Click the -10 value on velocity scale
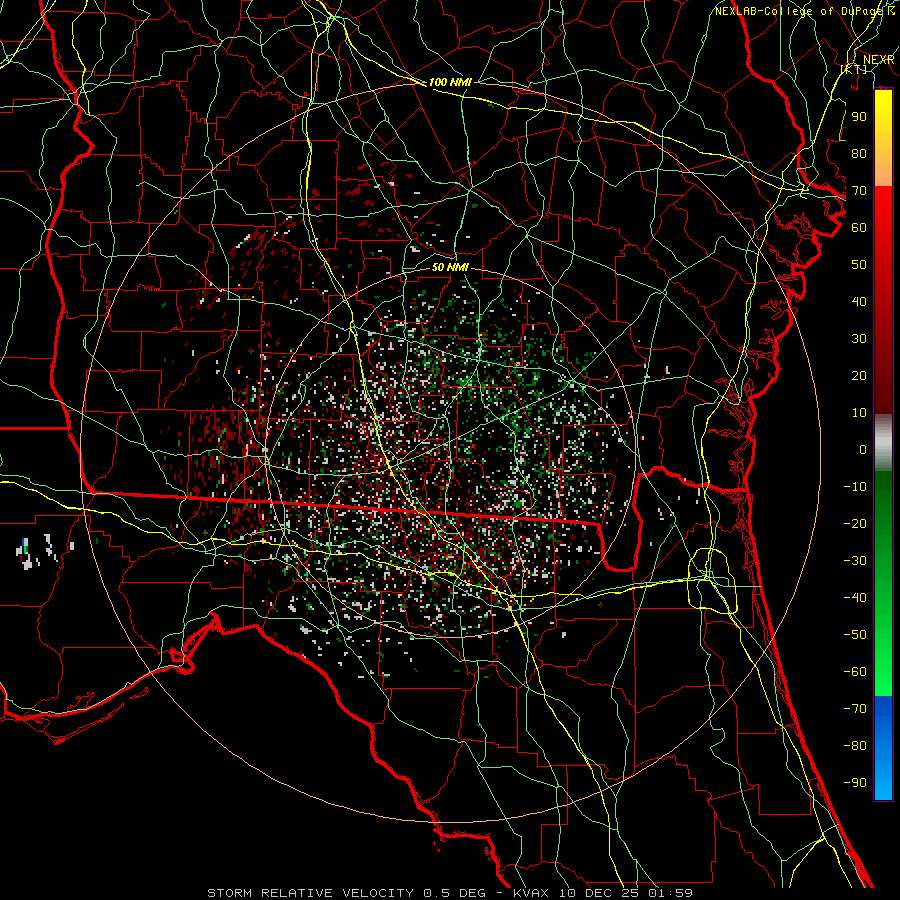This screenshot has width=900, height=900. (855, 487)
